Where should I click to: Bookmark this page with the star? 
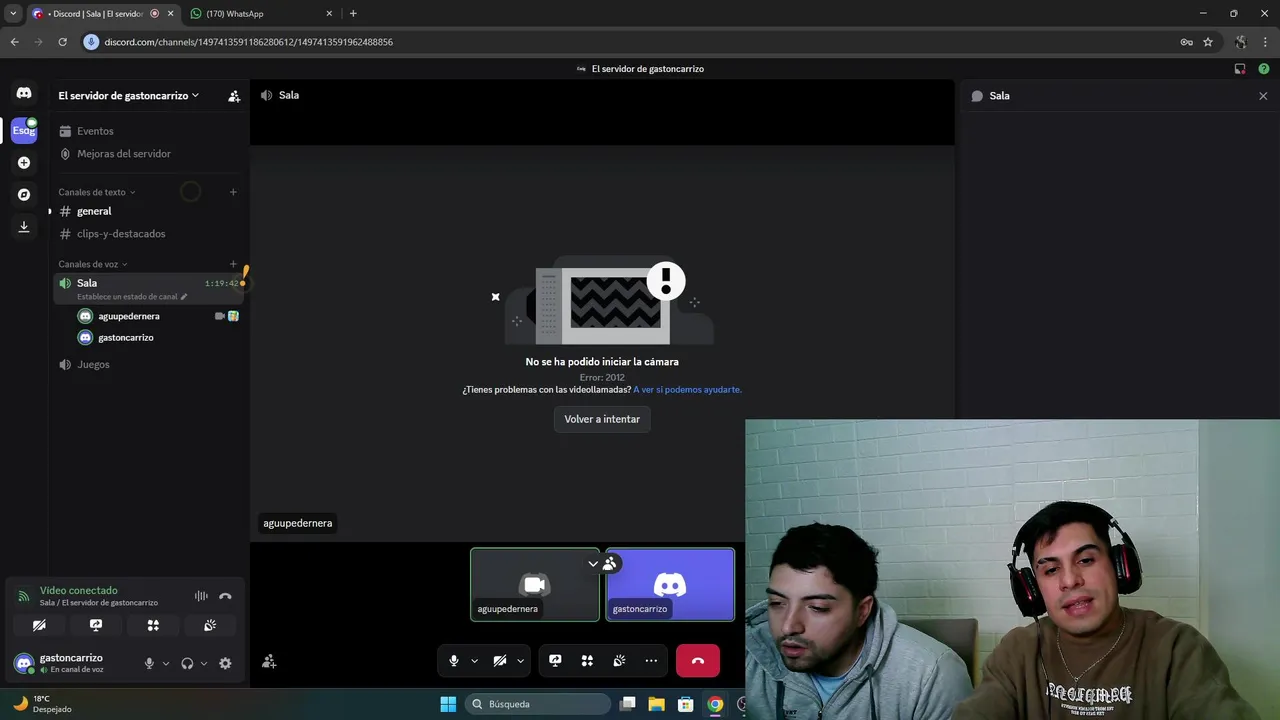[x=1208, y=42]
